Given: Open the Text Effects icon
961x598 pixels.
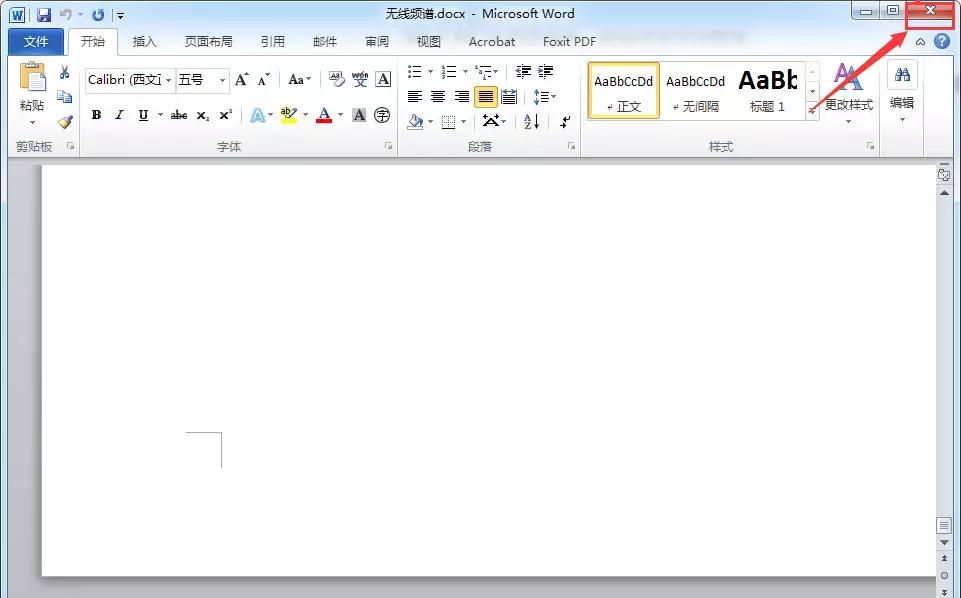Looking at the screenshot, I should 258,115.
